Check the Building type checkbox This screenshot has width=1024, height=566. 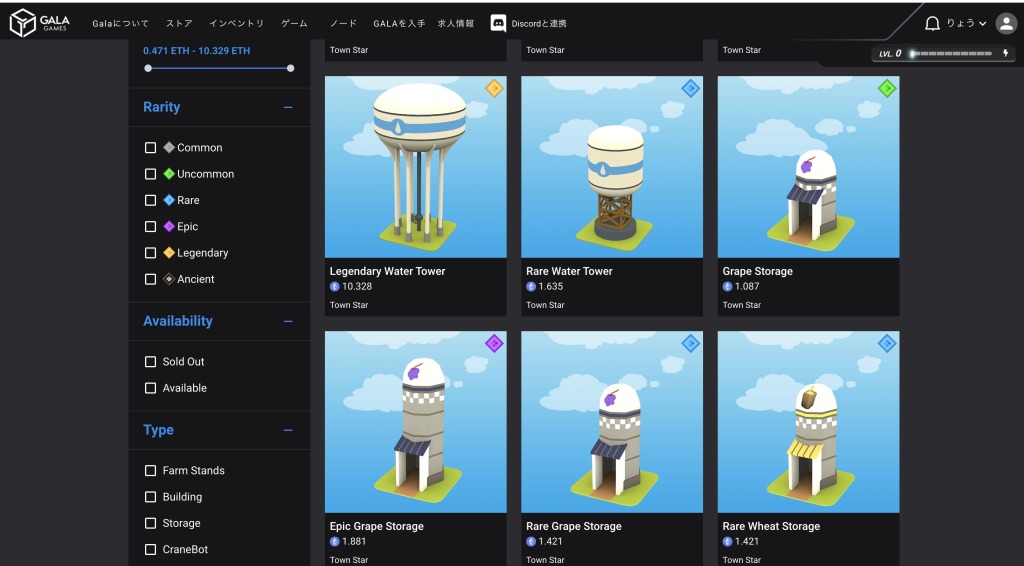[150, 497]
